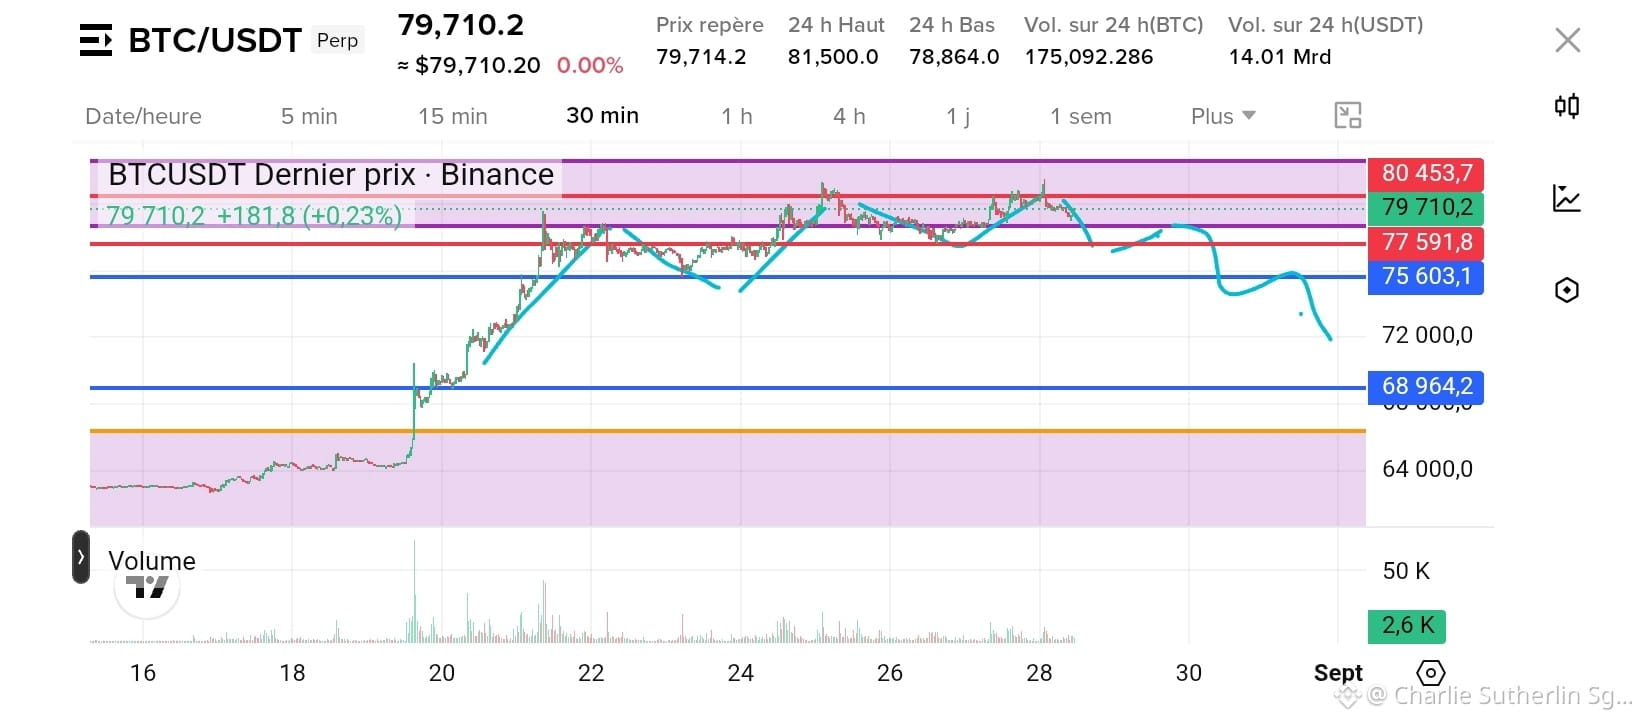Open the Date/heure selector
Screen dimensions: 1640x720
pyautogui.click(x=143, y=116)
